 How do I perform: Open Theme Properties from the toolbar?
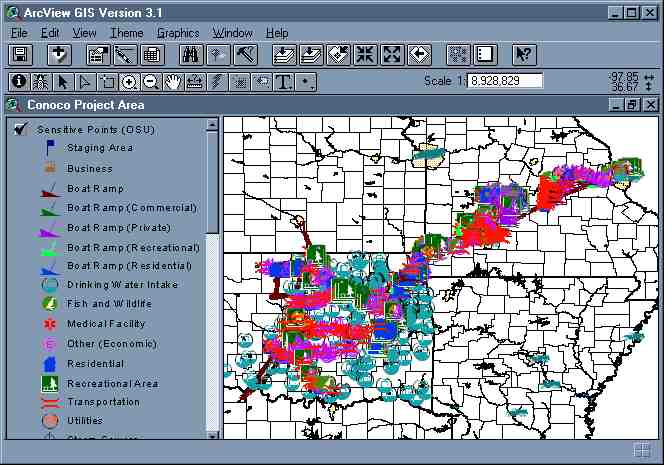point(98,55)
